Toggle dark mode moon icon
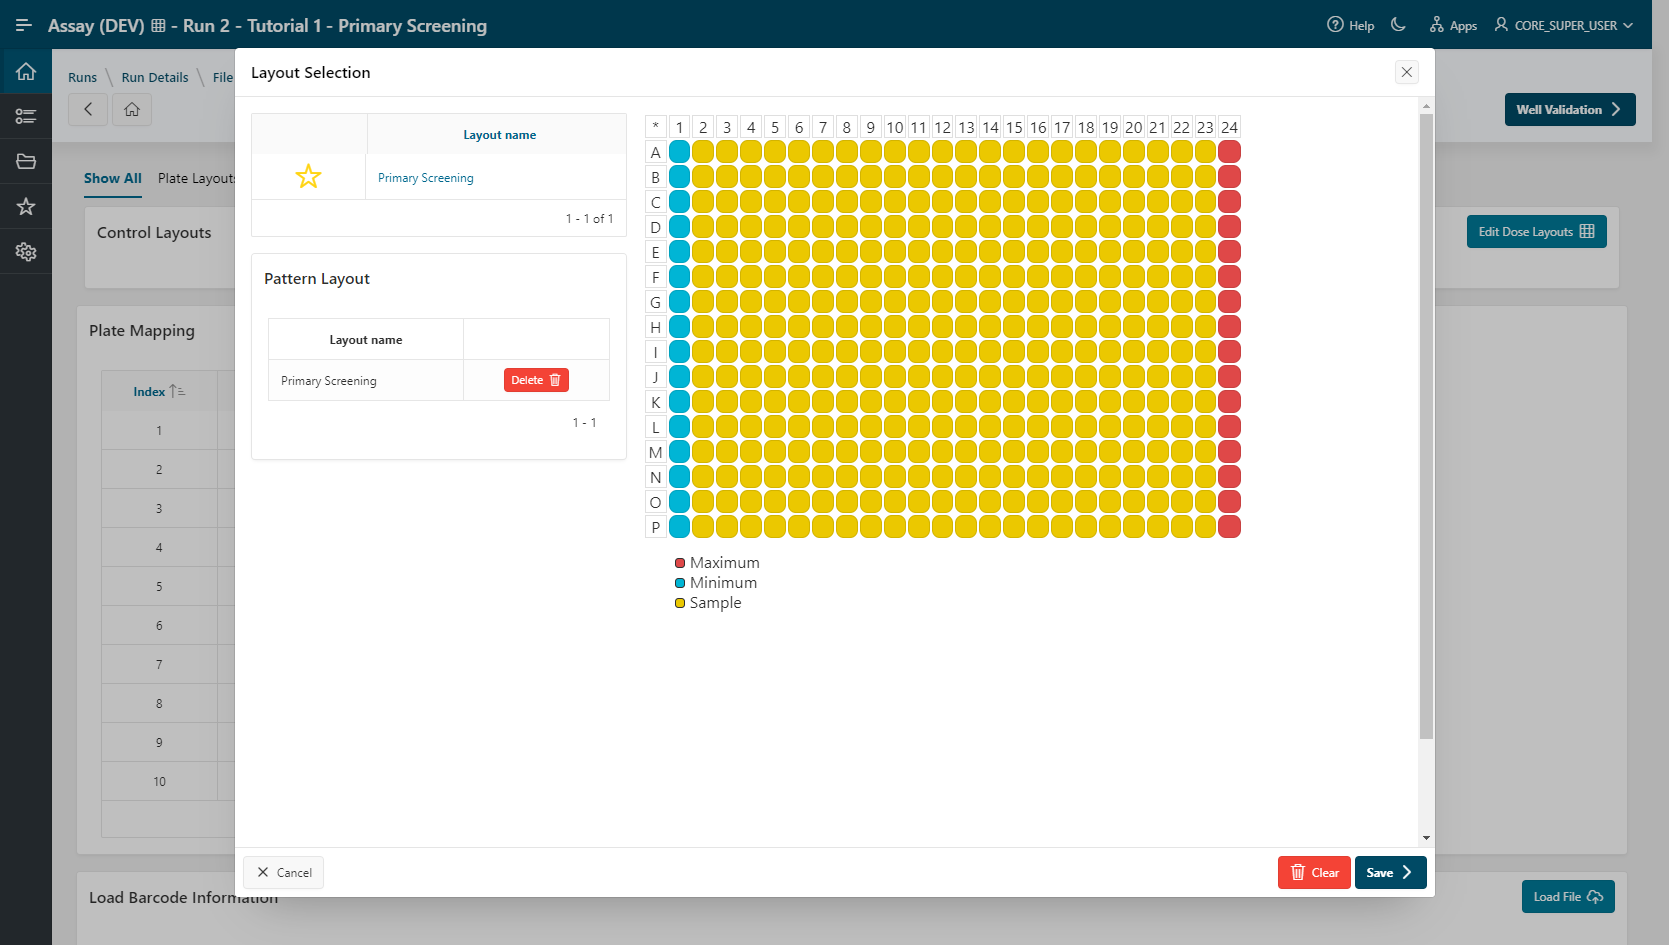Image resolution: width=1669 pixels, height=945 pixels. tap(1398, 25)
